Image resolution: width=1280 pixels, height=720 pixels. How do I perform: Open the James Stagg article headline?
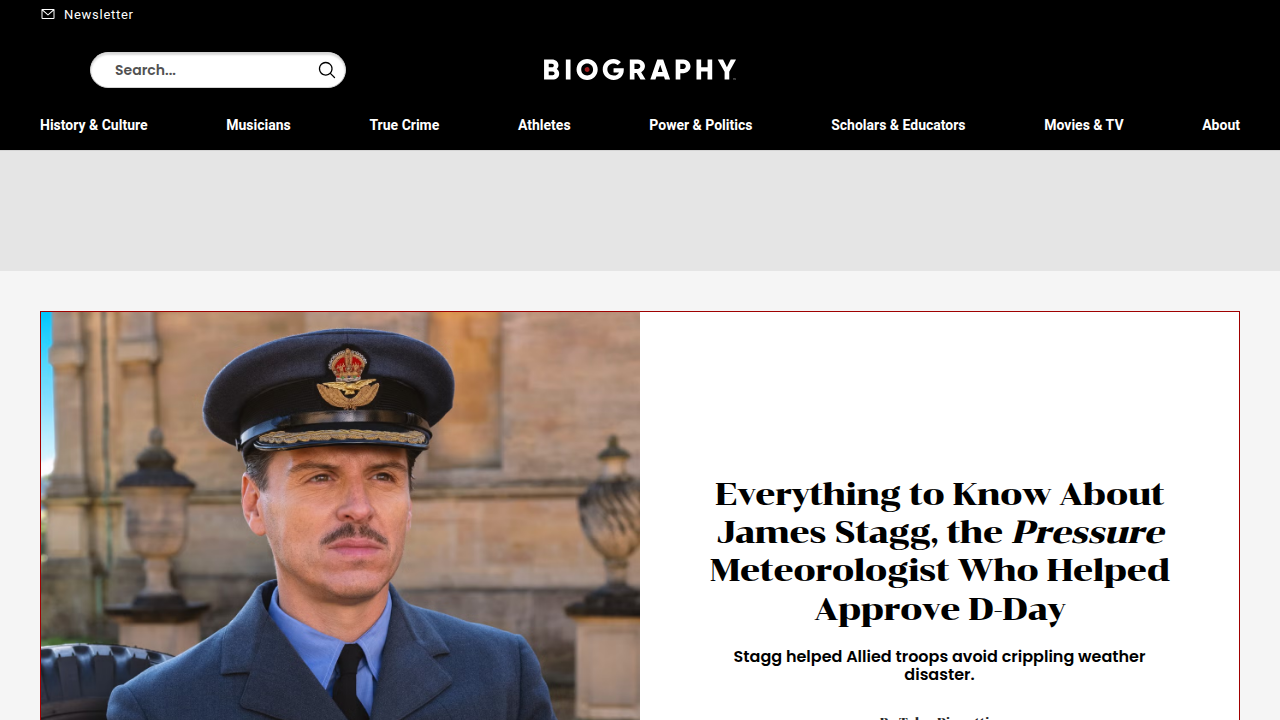coord(940,551)
